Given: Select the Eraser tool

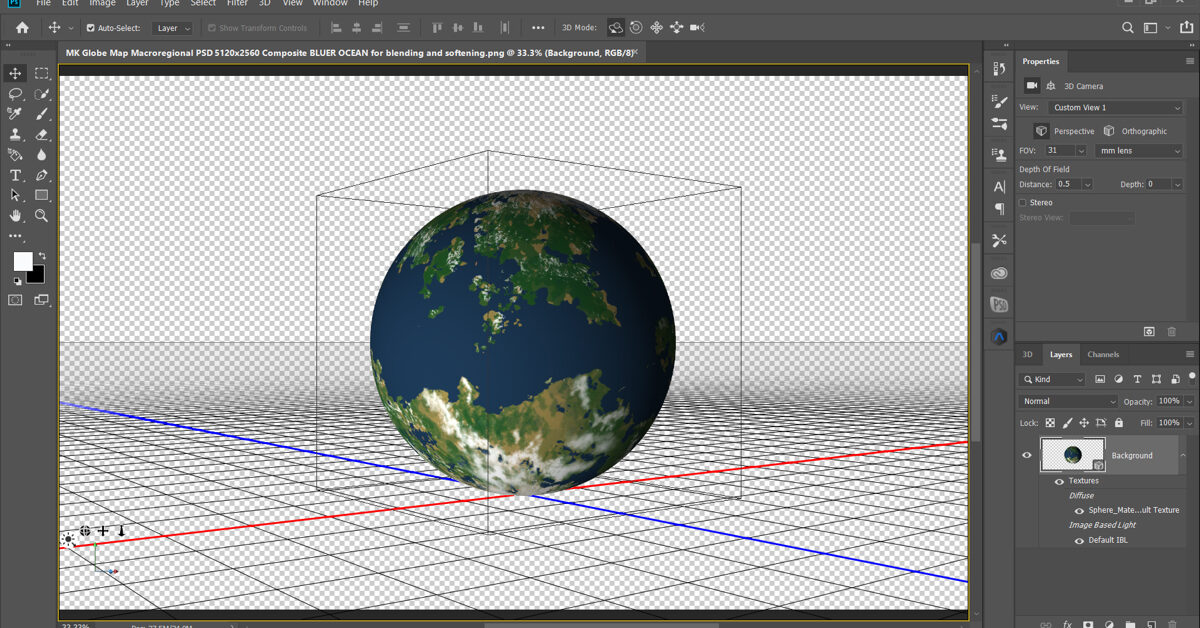Looking at the screenshot, I should (41, 136).
